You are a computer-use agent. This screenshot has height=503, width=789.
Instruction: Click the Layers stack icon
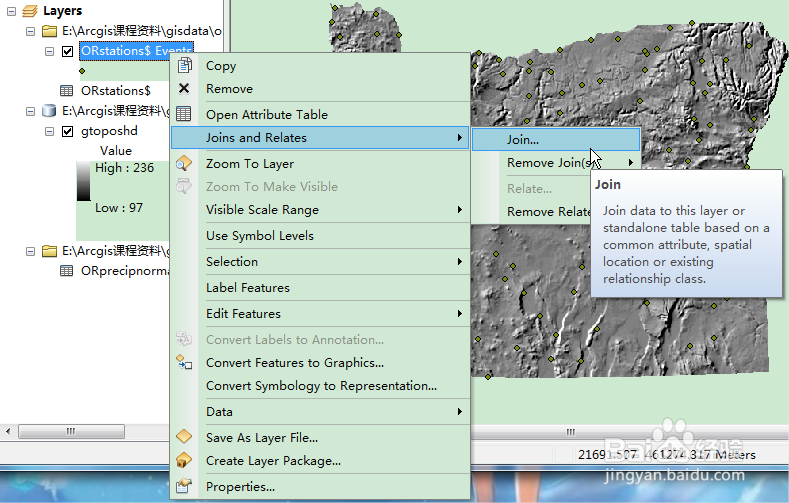[x=30, y=11]
